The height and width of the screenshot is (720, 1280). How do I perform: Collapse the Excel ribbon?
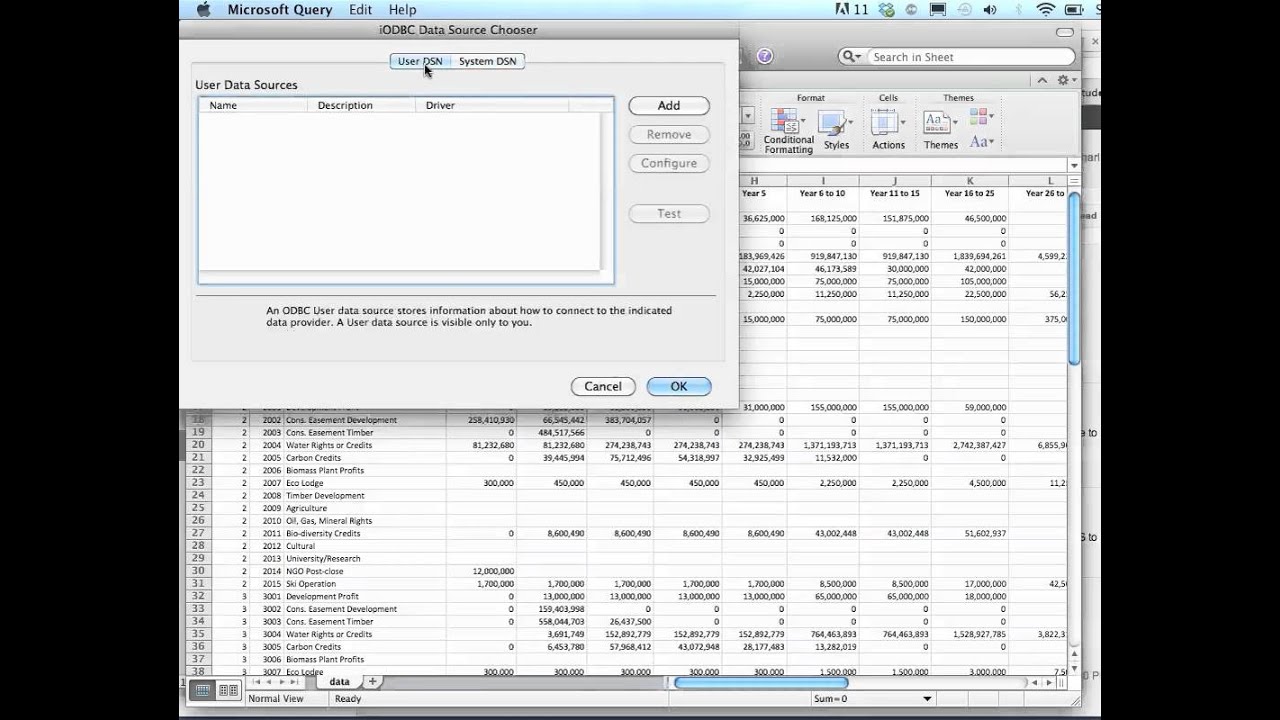click(1043, 80)
